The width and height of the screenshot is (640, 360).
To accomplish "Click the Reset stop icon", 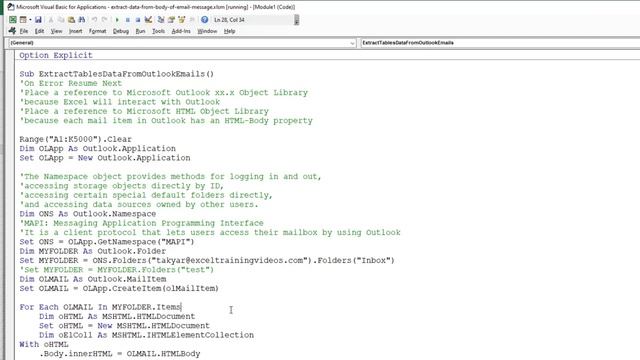I will coord(138,20).
